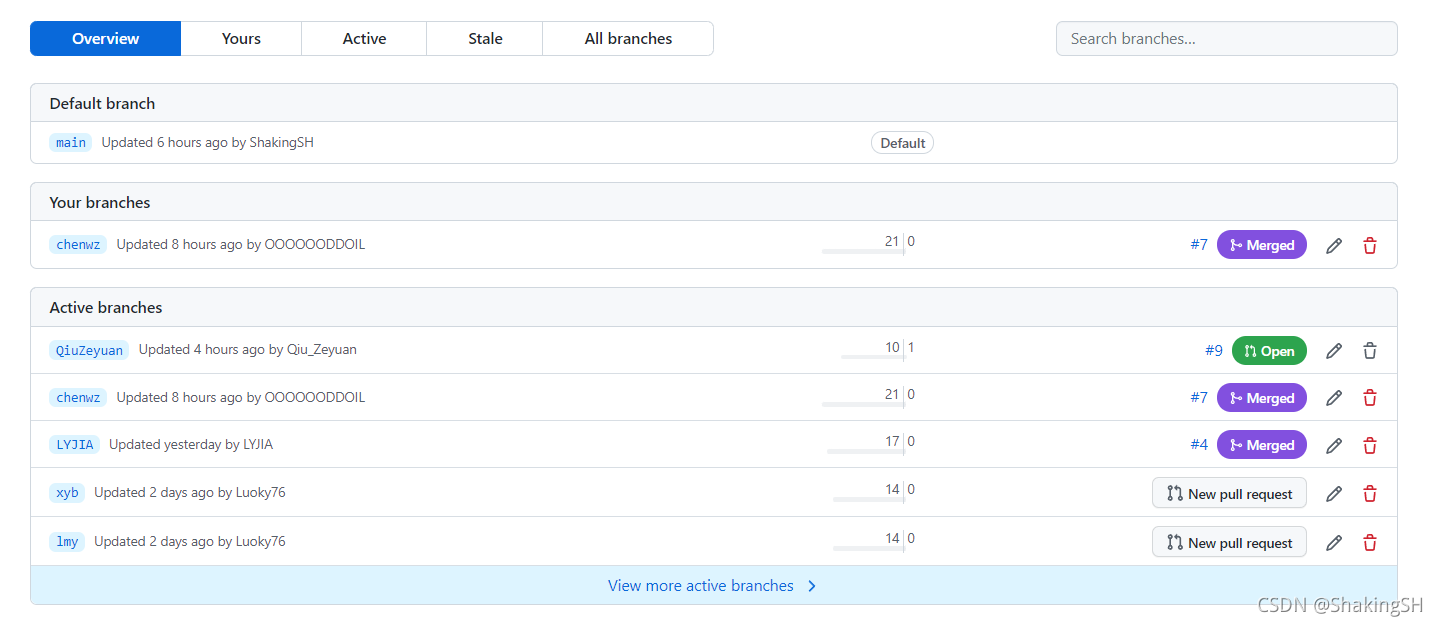Screen dimensions: 1438x626
Task: Open pull request #4 link
Action: click(x=1198, y=445)
